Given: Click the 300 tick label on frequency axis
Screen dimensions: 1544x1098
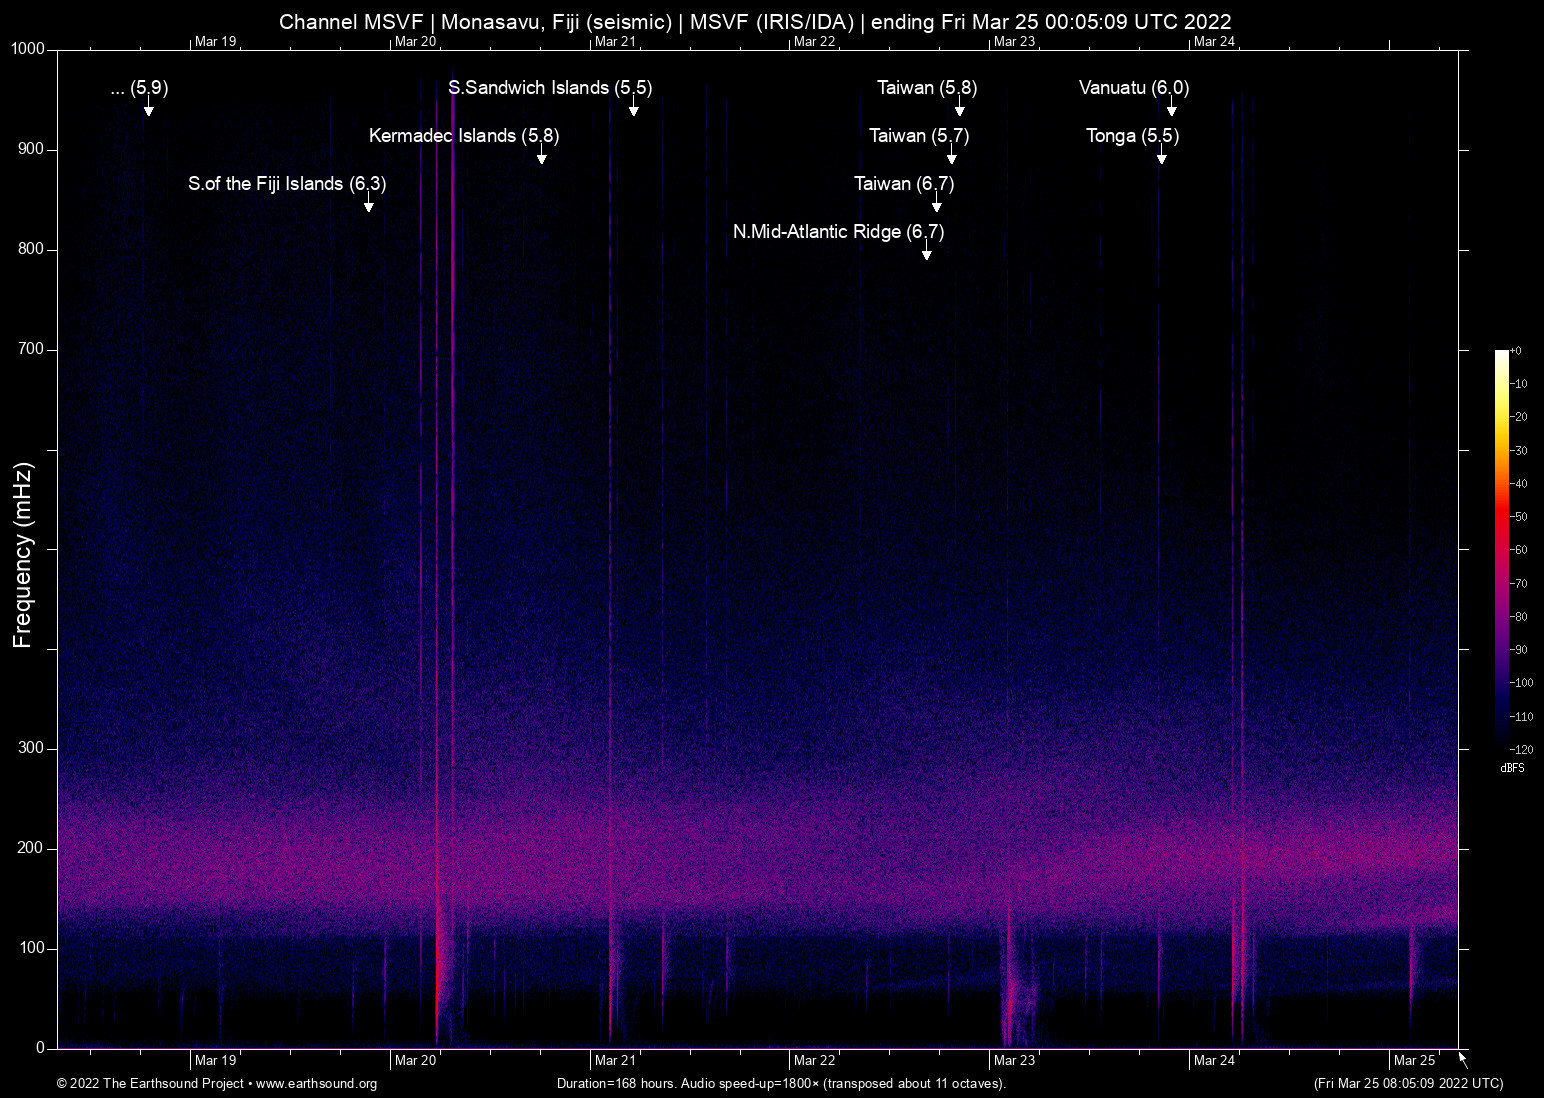Looking at the screenshot, I should pyautogui.click(x=31, y=749).
